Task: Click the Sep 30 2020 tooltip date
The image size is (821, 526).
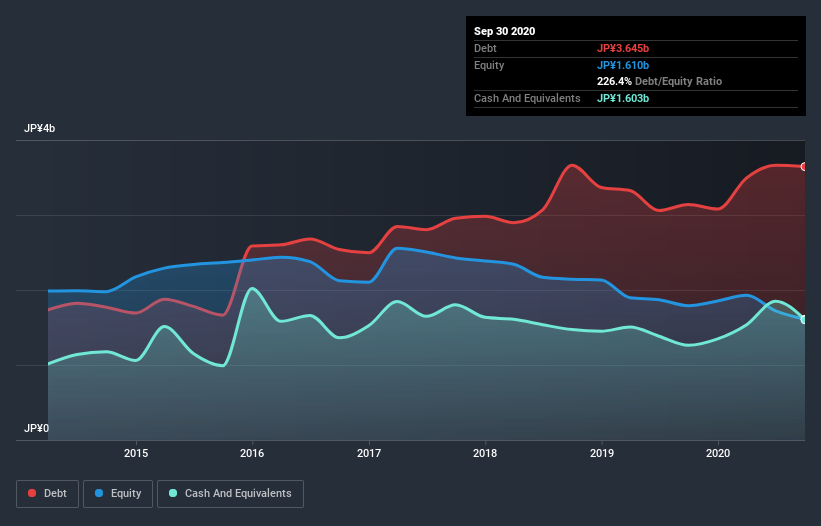Action: 504,31
